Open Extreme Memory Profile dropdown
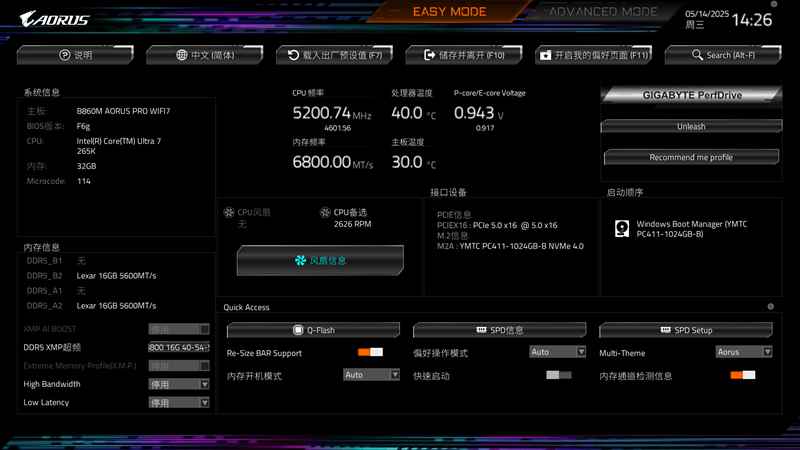This screenshot has height=450, width=800. pyautogui.click(x=179, y=366)
